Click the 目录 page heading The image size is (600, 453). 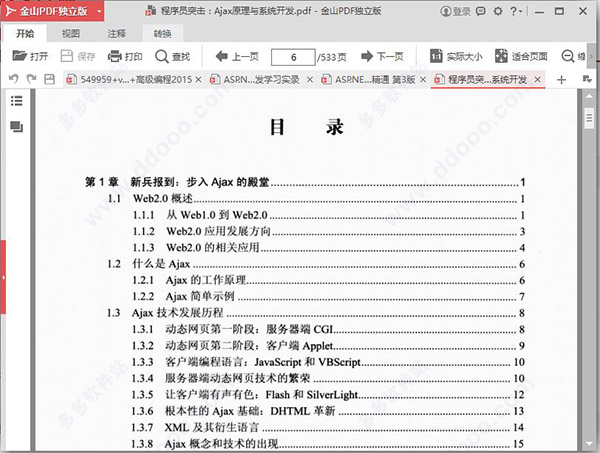click(306, 127)
